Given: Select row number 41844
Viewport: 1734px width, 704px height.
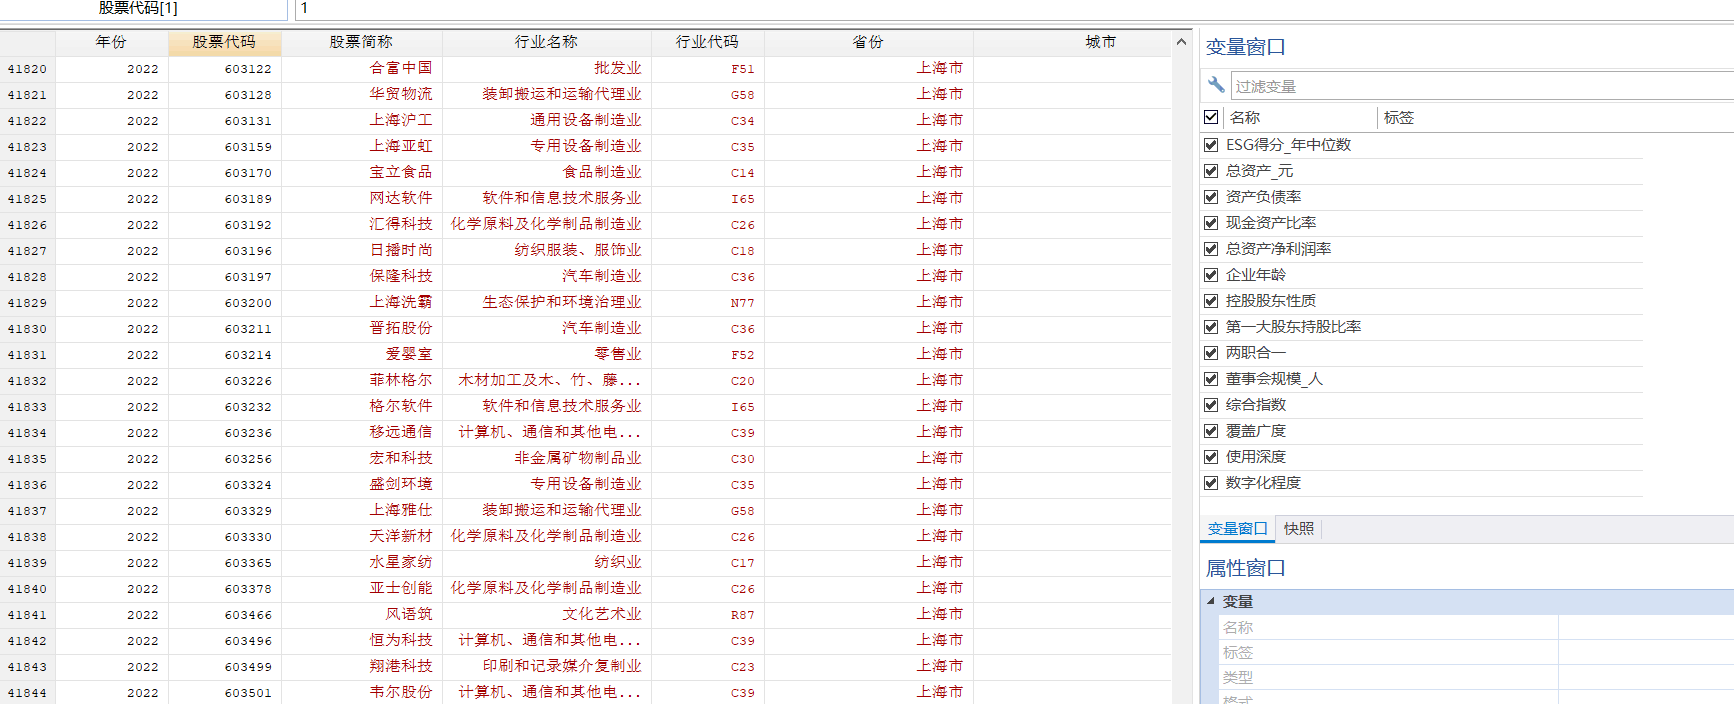Looking at the screenshot, I should [27, 693].
